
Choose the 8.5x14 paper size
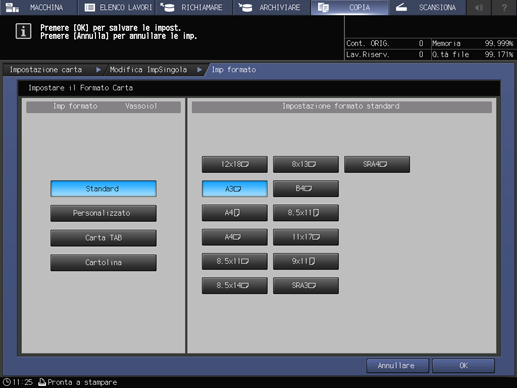click(235, 286)
